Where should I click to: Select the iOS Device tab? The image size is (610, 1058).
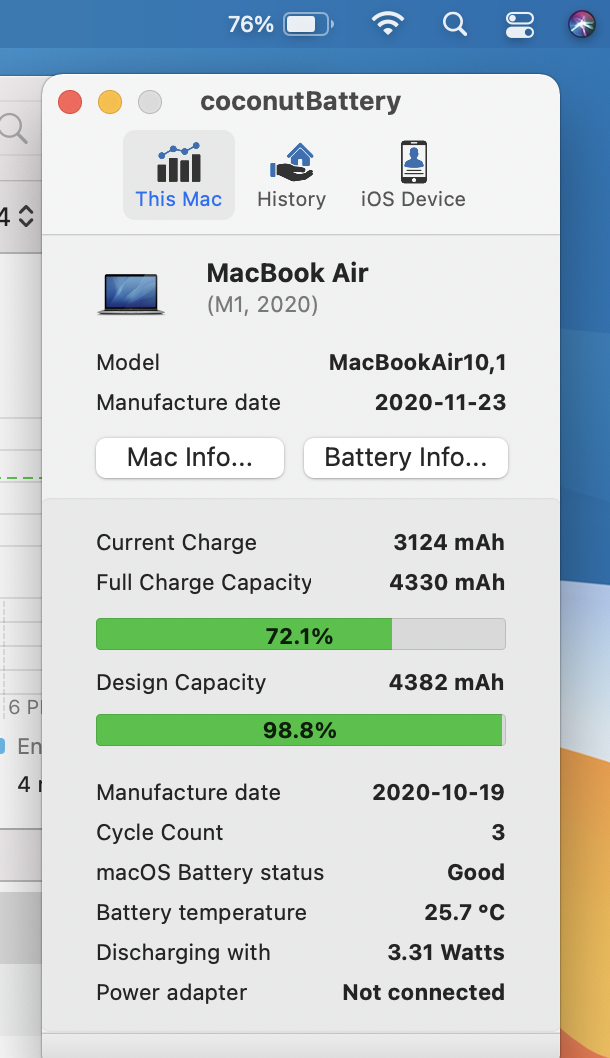pyautogui.click(x=413, y=175)
